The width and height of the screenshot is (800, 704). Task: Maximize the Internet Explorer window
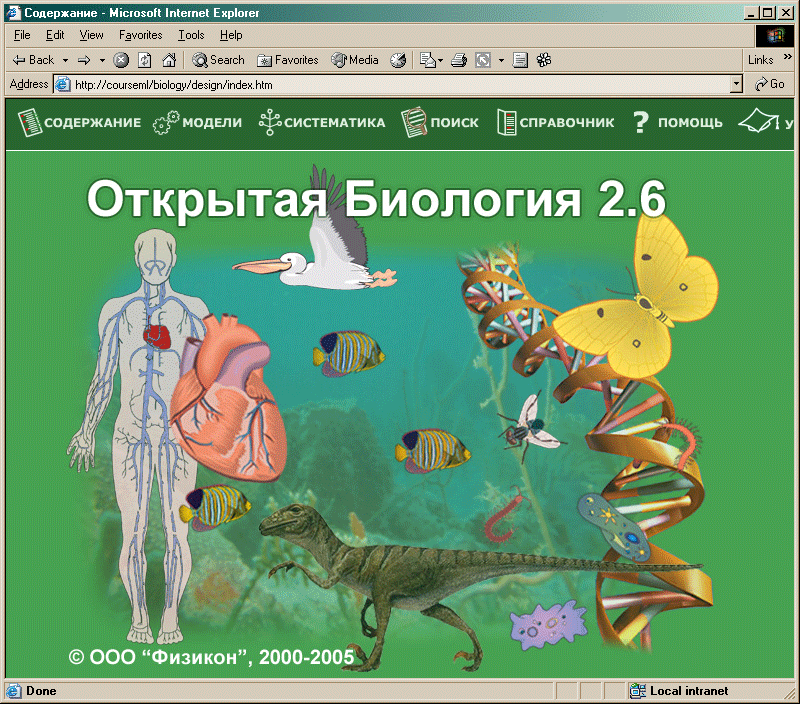tap(768, 13)
